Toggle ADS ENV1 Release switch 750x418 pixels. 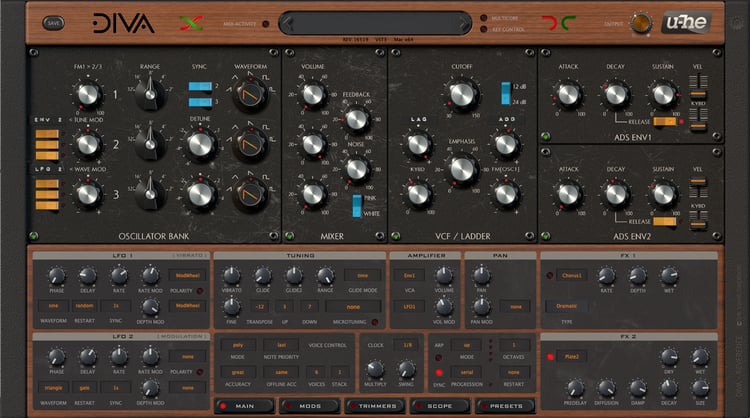coord(665,121)
